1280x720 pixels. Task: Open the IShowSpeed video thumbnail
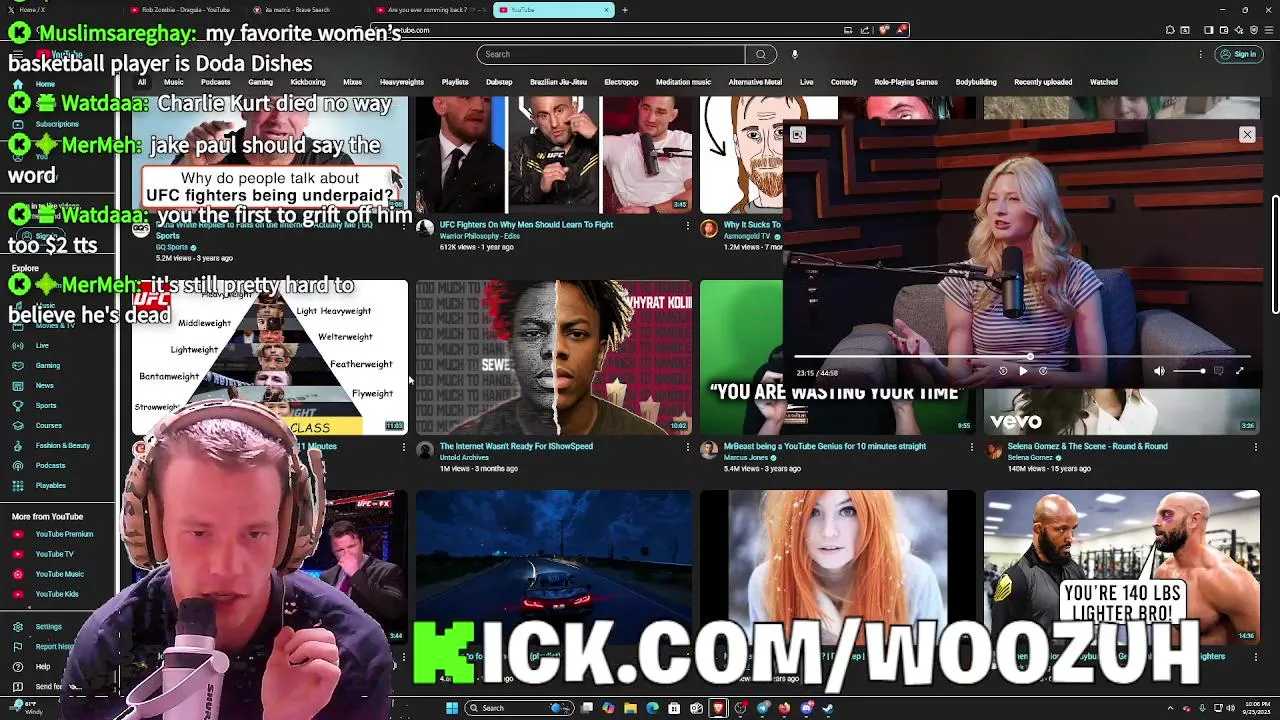pos(553,357)
